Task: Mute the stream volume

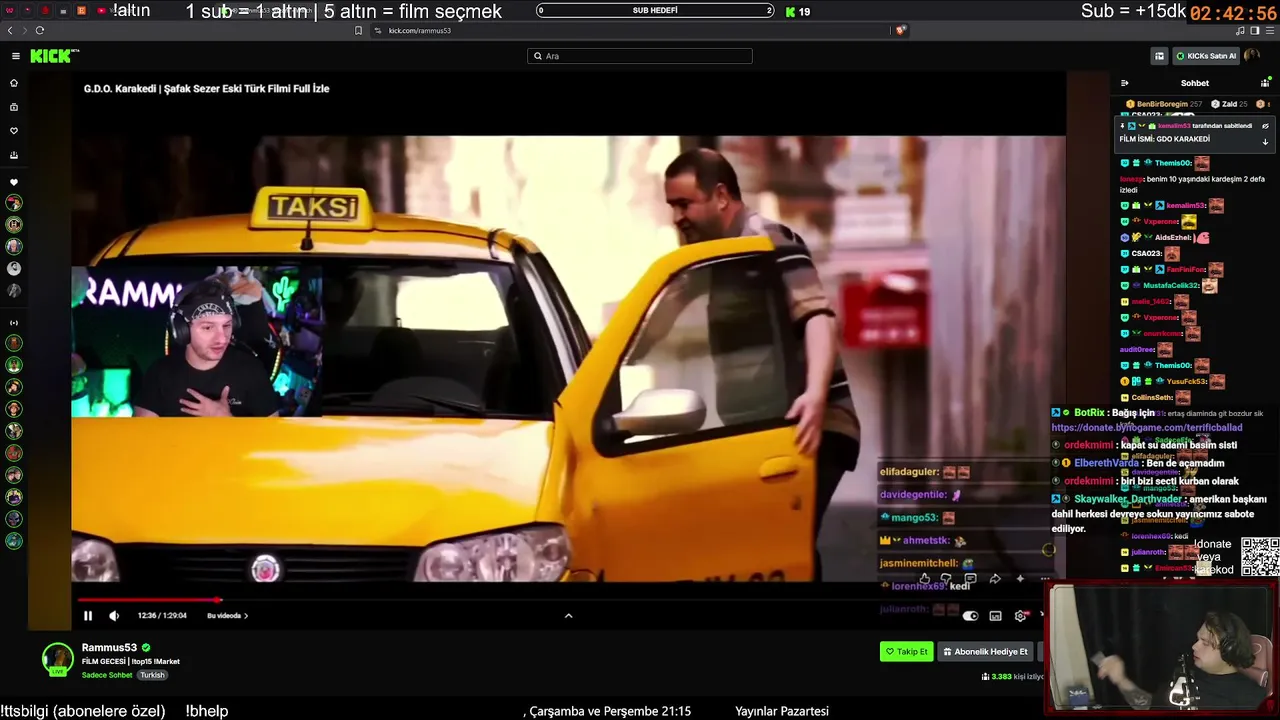Action: (114, 616)
